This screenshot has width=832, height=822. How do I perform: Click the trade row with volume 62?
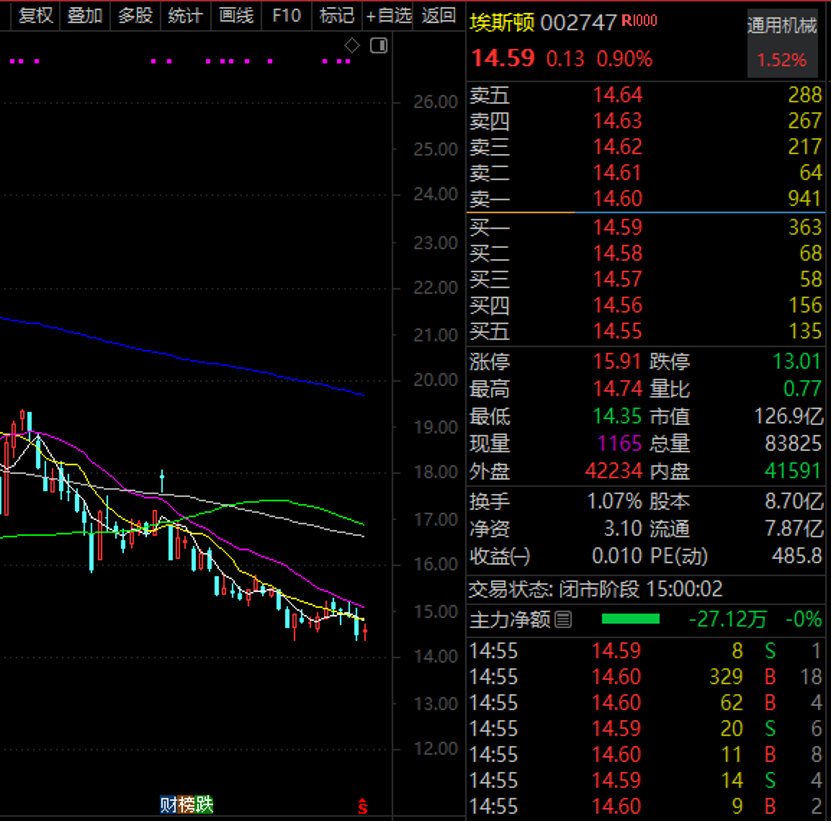pos(646,703)
